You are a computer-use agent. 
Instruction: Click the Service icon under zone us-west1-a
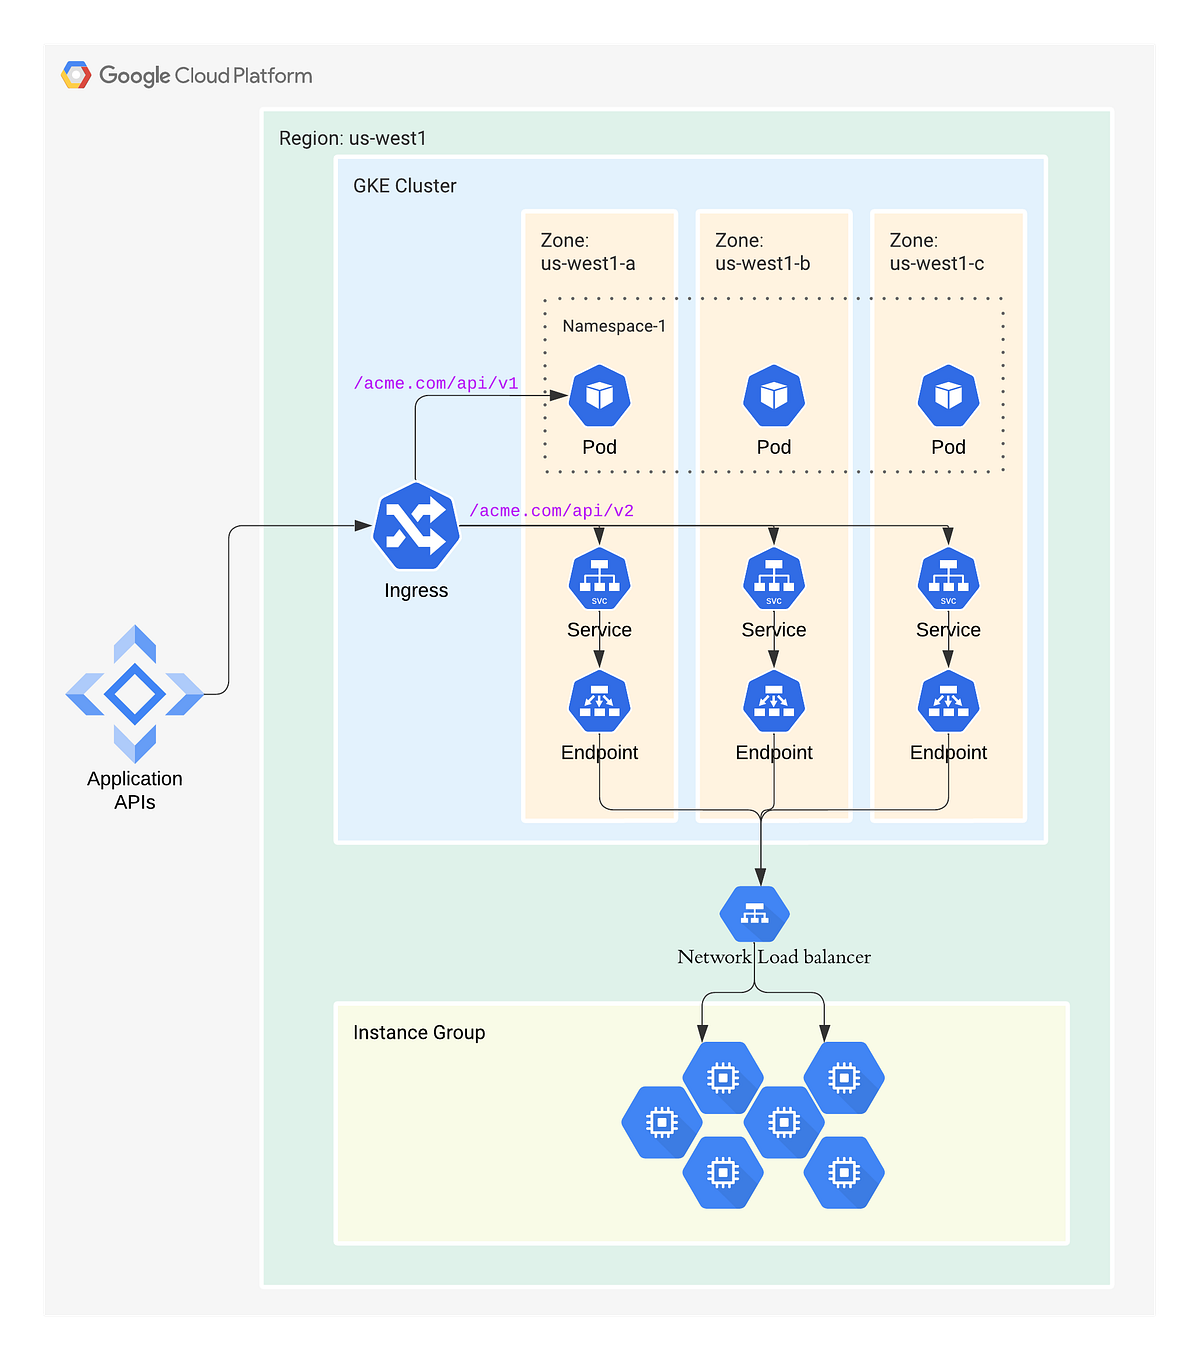tap(599, 578)
